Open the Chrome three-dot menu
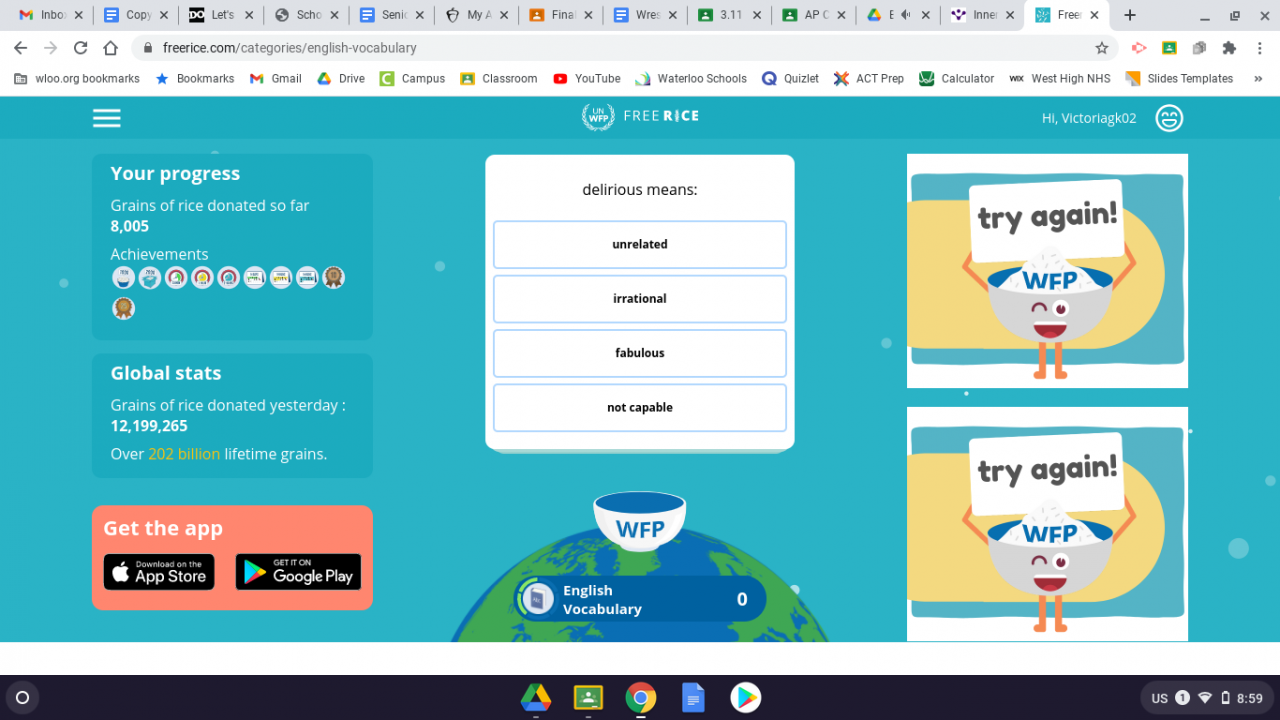1280x720 pixels. point(1259,47)
